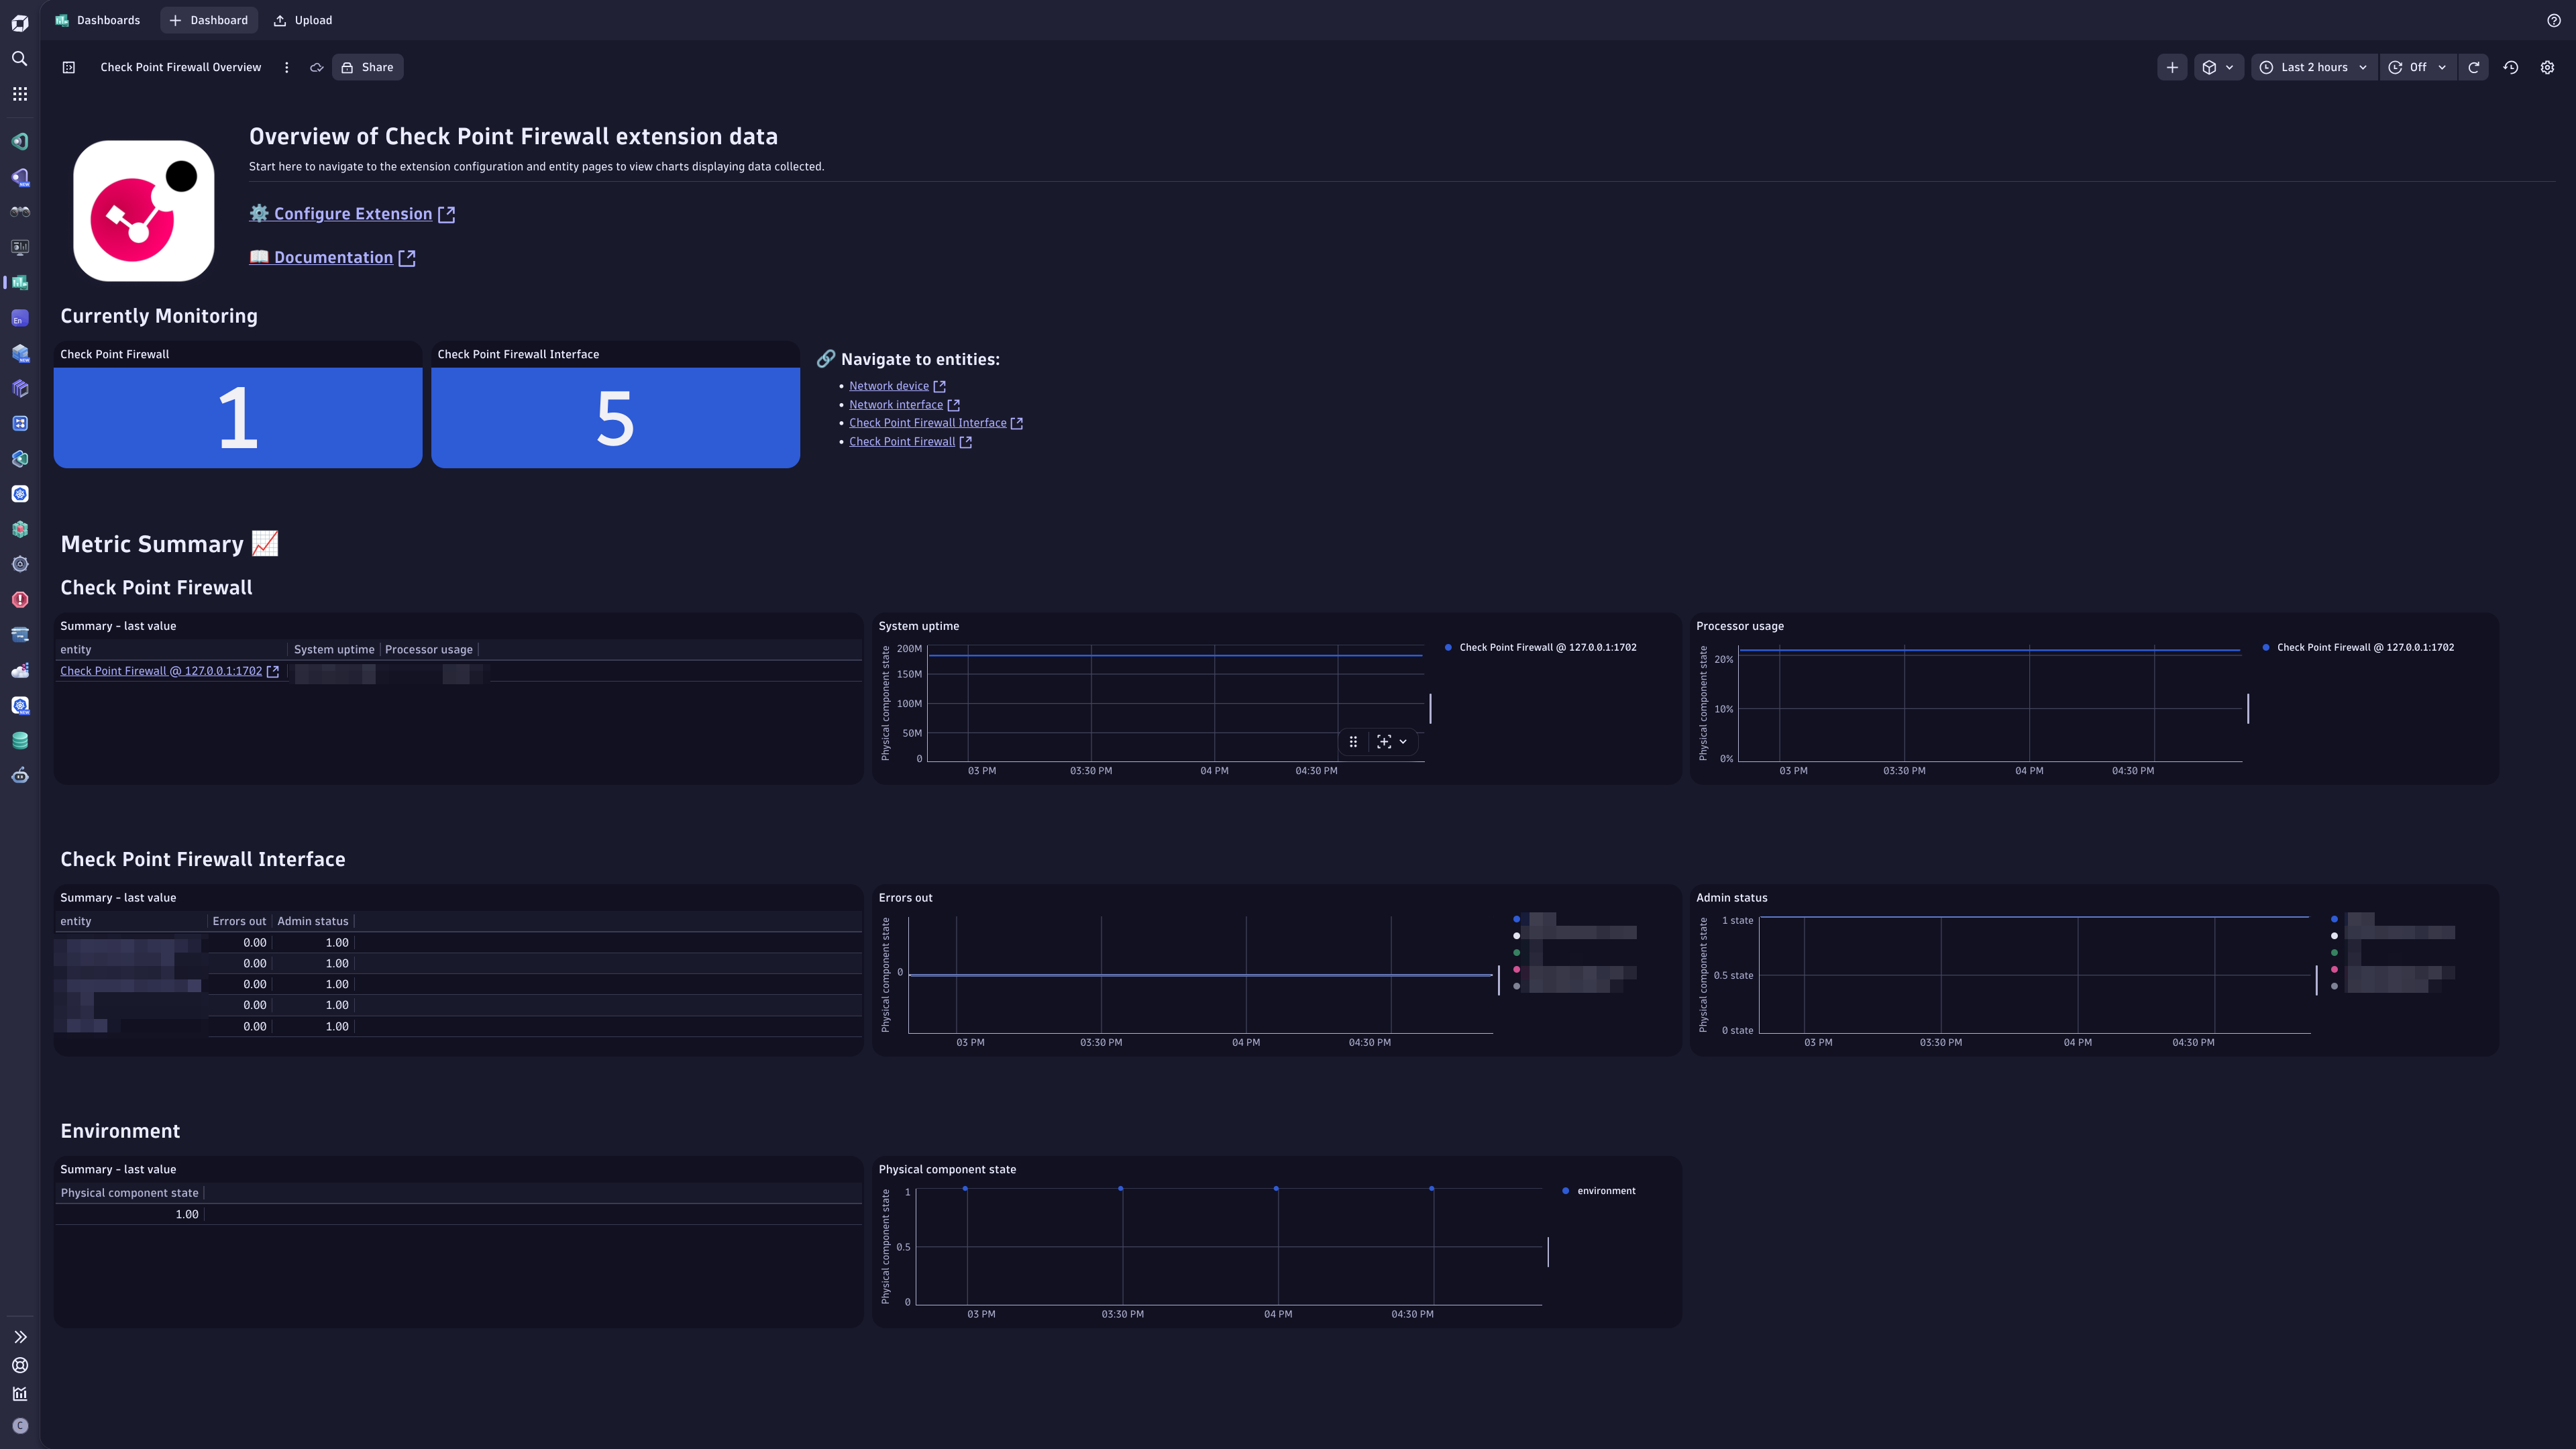Open the white Kubernetes wheel app icon
Viewport: 2576px width, 1449px height.
pos(20,494)
